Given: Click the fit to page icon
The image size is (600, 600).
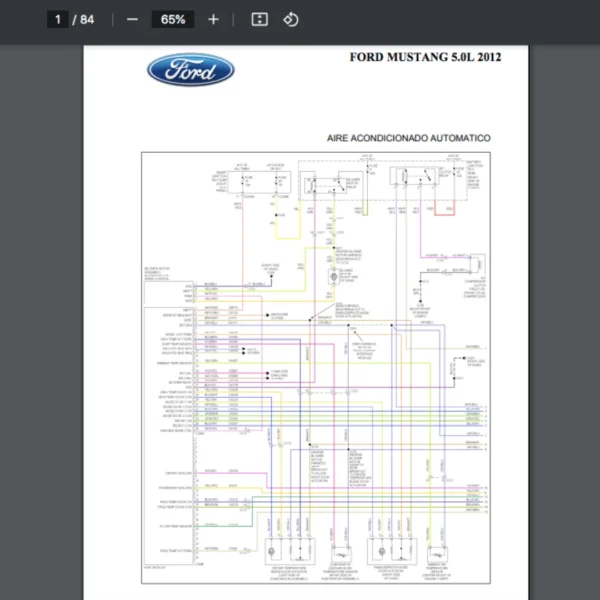Looking at the screenshot, I should pyautogui.click(x=259, y=19).
